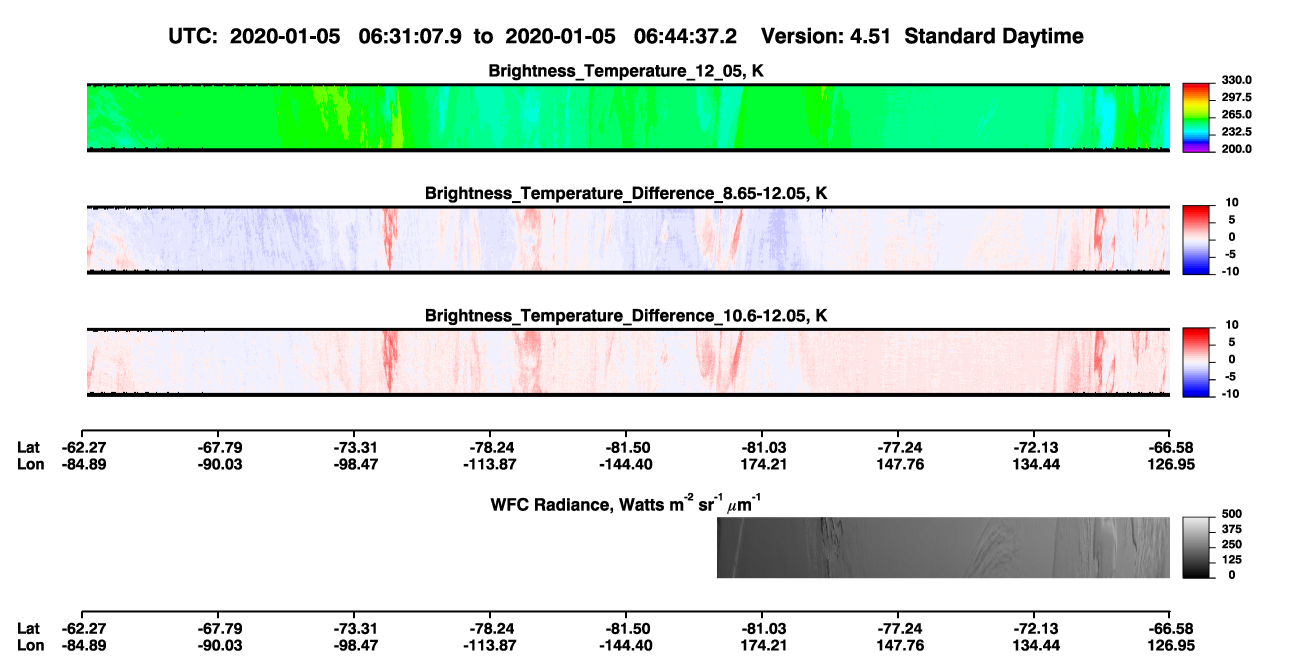Click the grayscale WFC Radiance color bar

tap(1196, 547)
